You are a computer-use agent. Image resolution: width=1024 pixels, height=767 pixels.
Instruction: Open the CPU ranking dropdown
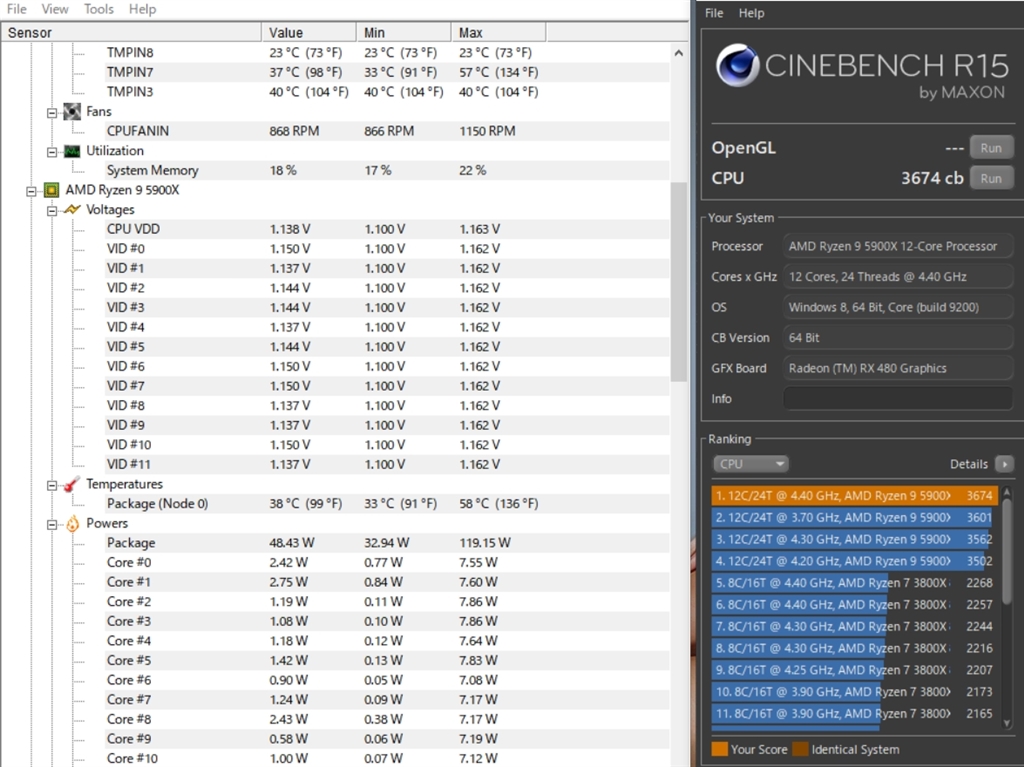751,464
